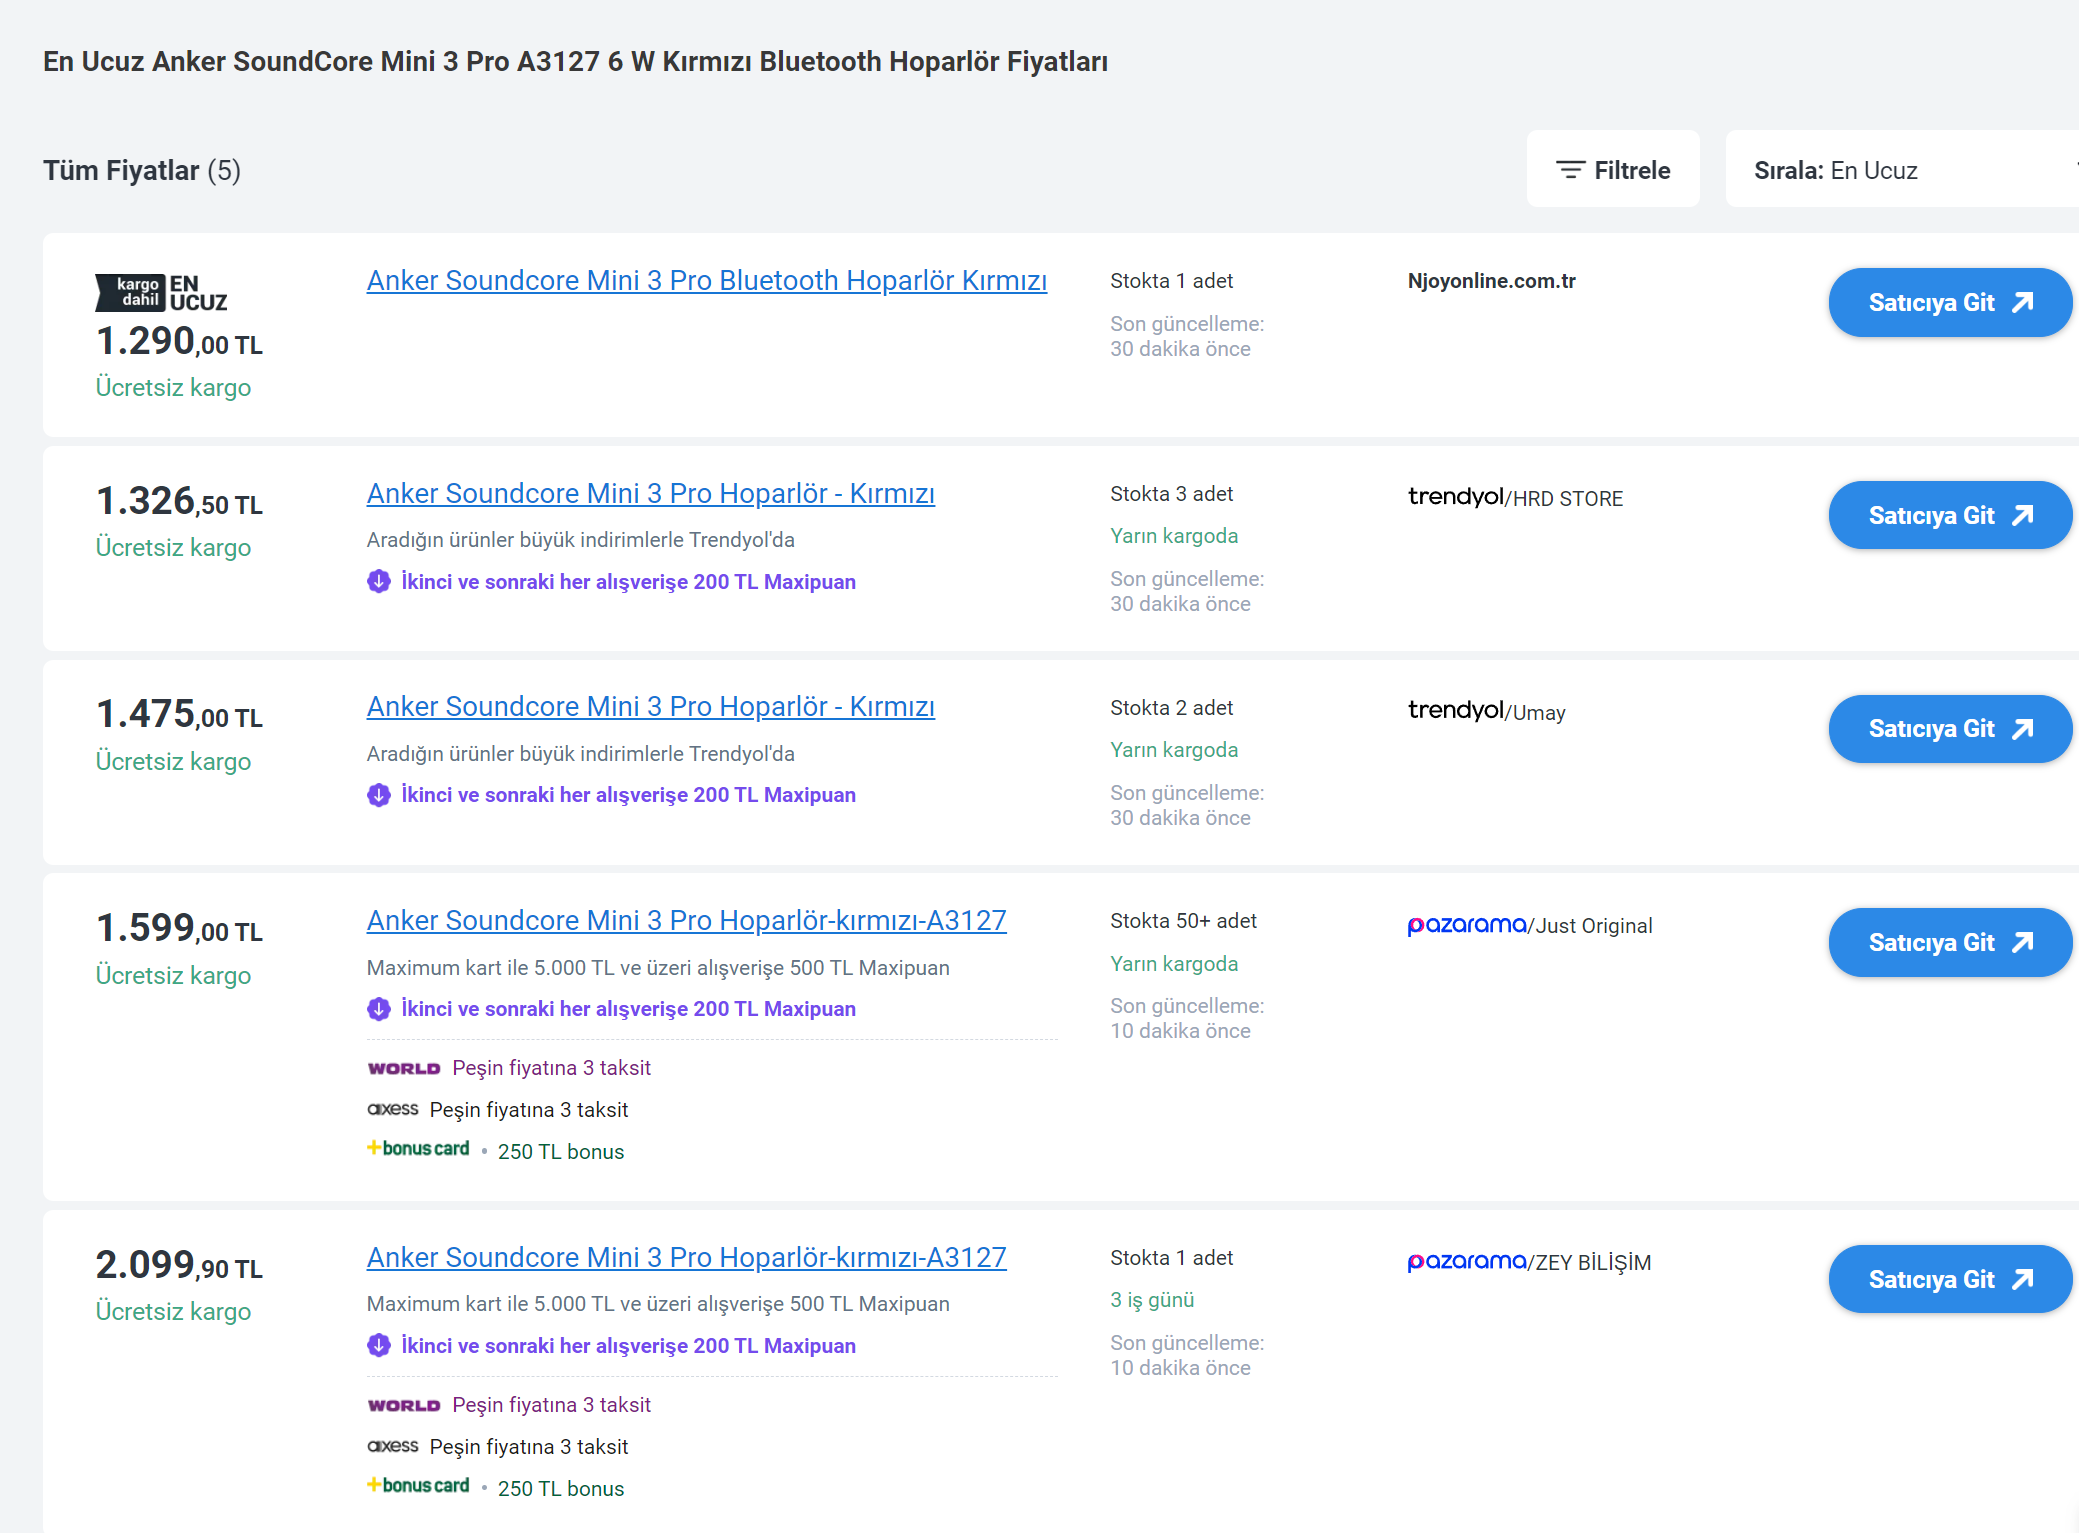Click the 1.290,00 TL price

coord(179,342)
